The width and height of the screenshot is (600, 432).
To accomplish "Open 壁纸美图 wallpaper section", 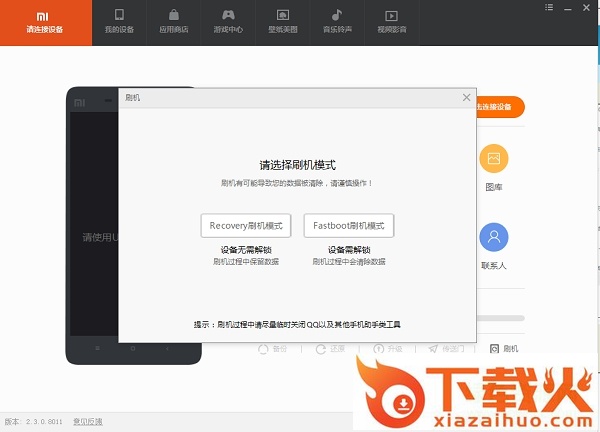I will [x=283, y=22].
